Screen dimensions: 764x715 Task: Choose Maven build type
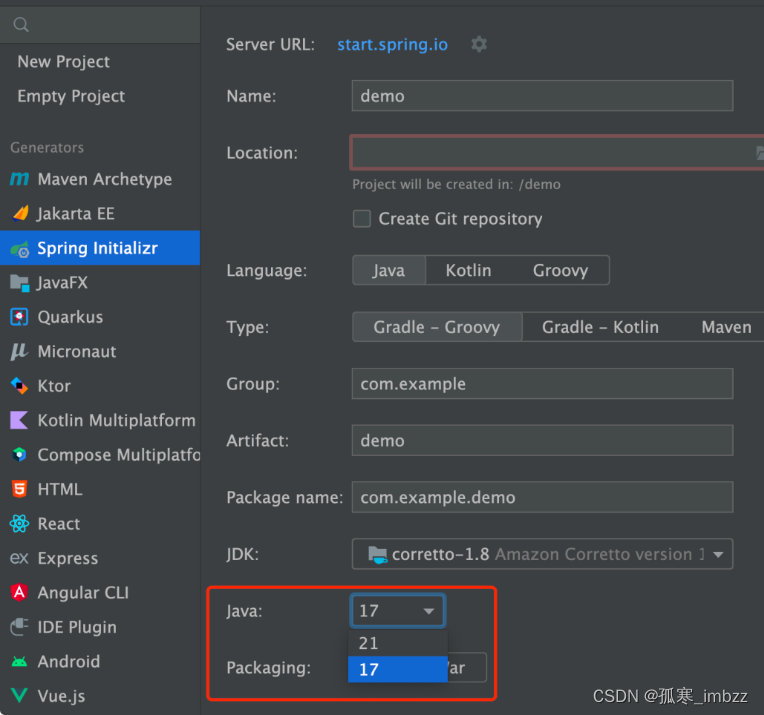pyautogui.click(x=726, y=327)
